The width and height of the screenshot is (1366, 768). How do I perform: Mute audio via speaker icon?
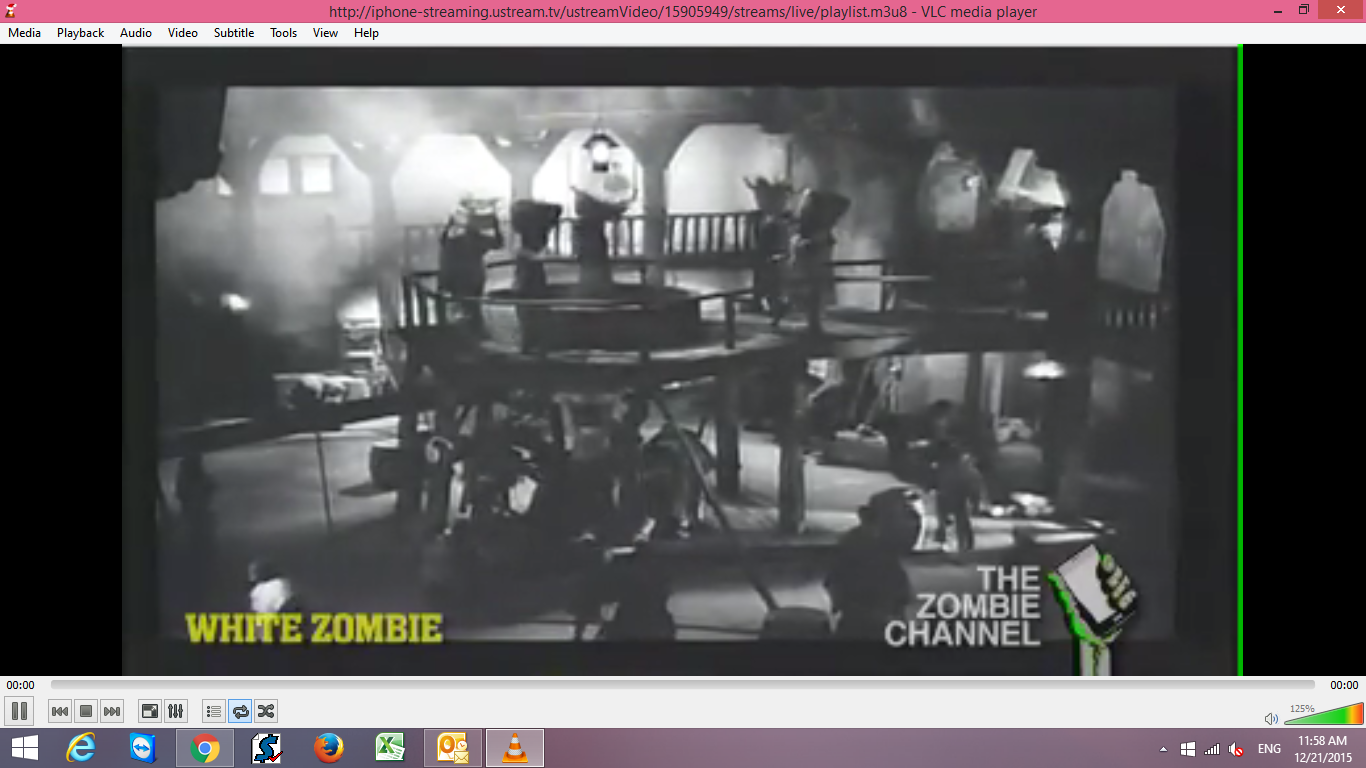[x=1271, y=718]
